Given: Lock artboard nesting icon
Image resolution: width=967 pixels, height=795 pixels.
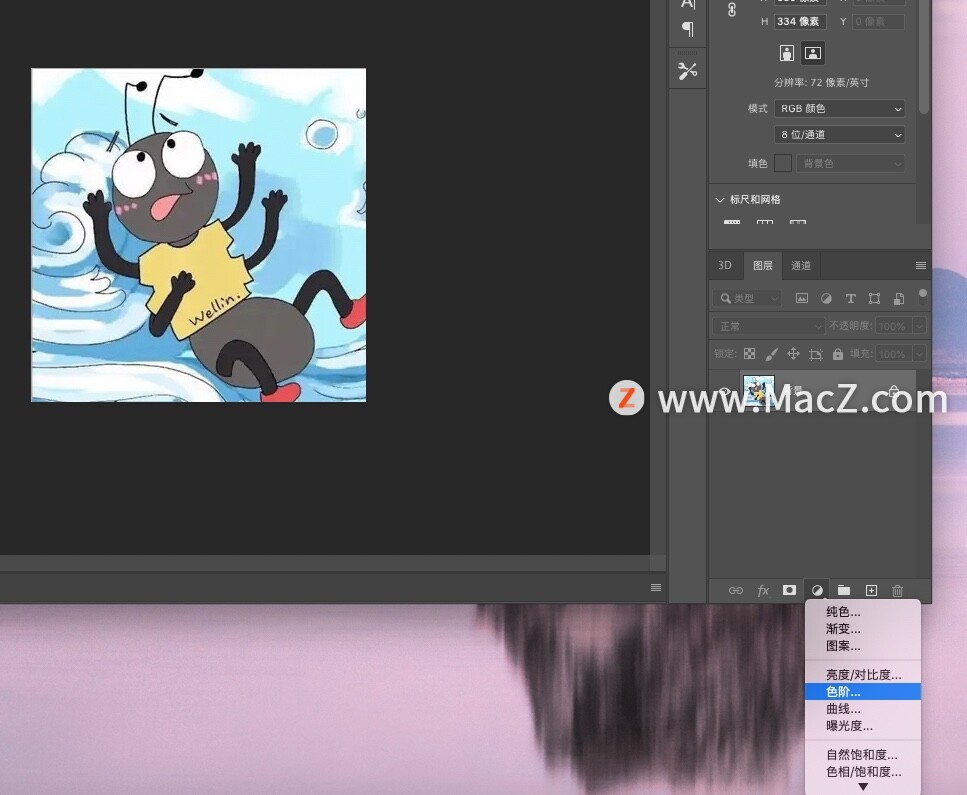Looking at the screenshot, I should tap(816, 354).
